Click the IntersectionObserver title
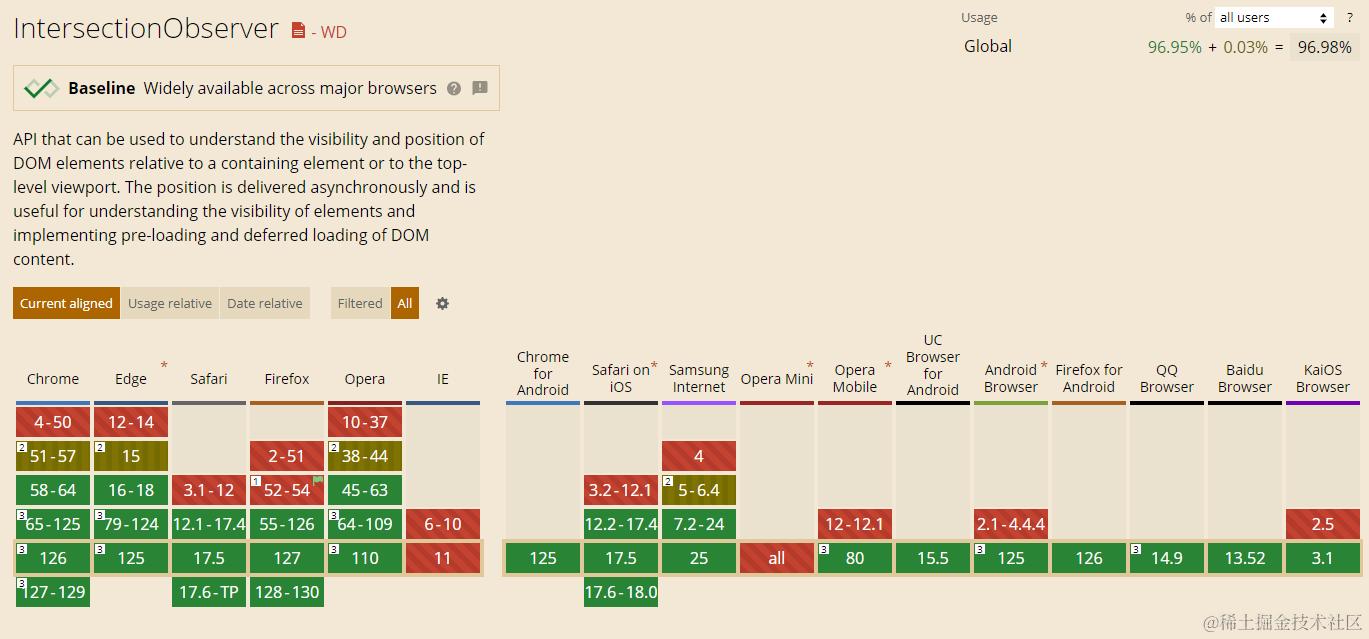This screenshot has width=1369, height=639. pyautogui.click(x=146, y=28)
